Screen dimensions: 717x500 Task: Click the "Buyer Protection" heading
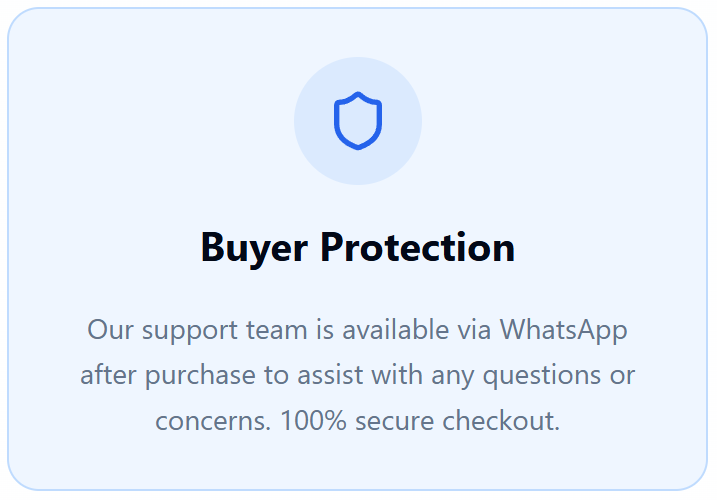point(358,247)
